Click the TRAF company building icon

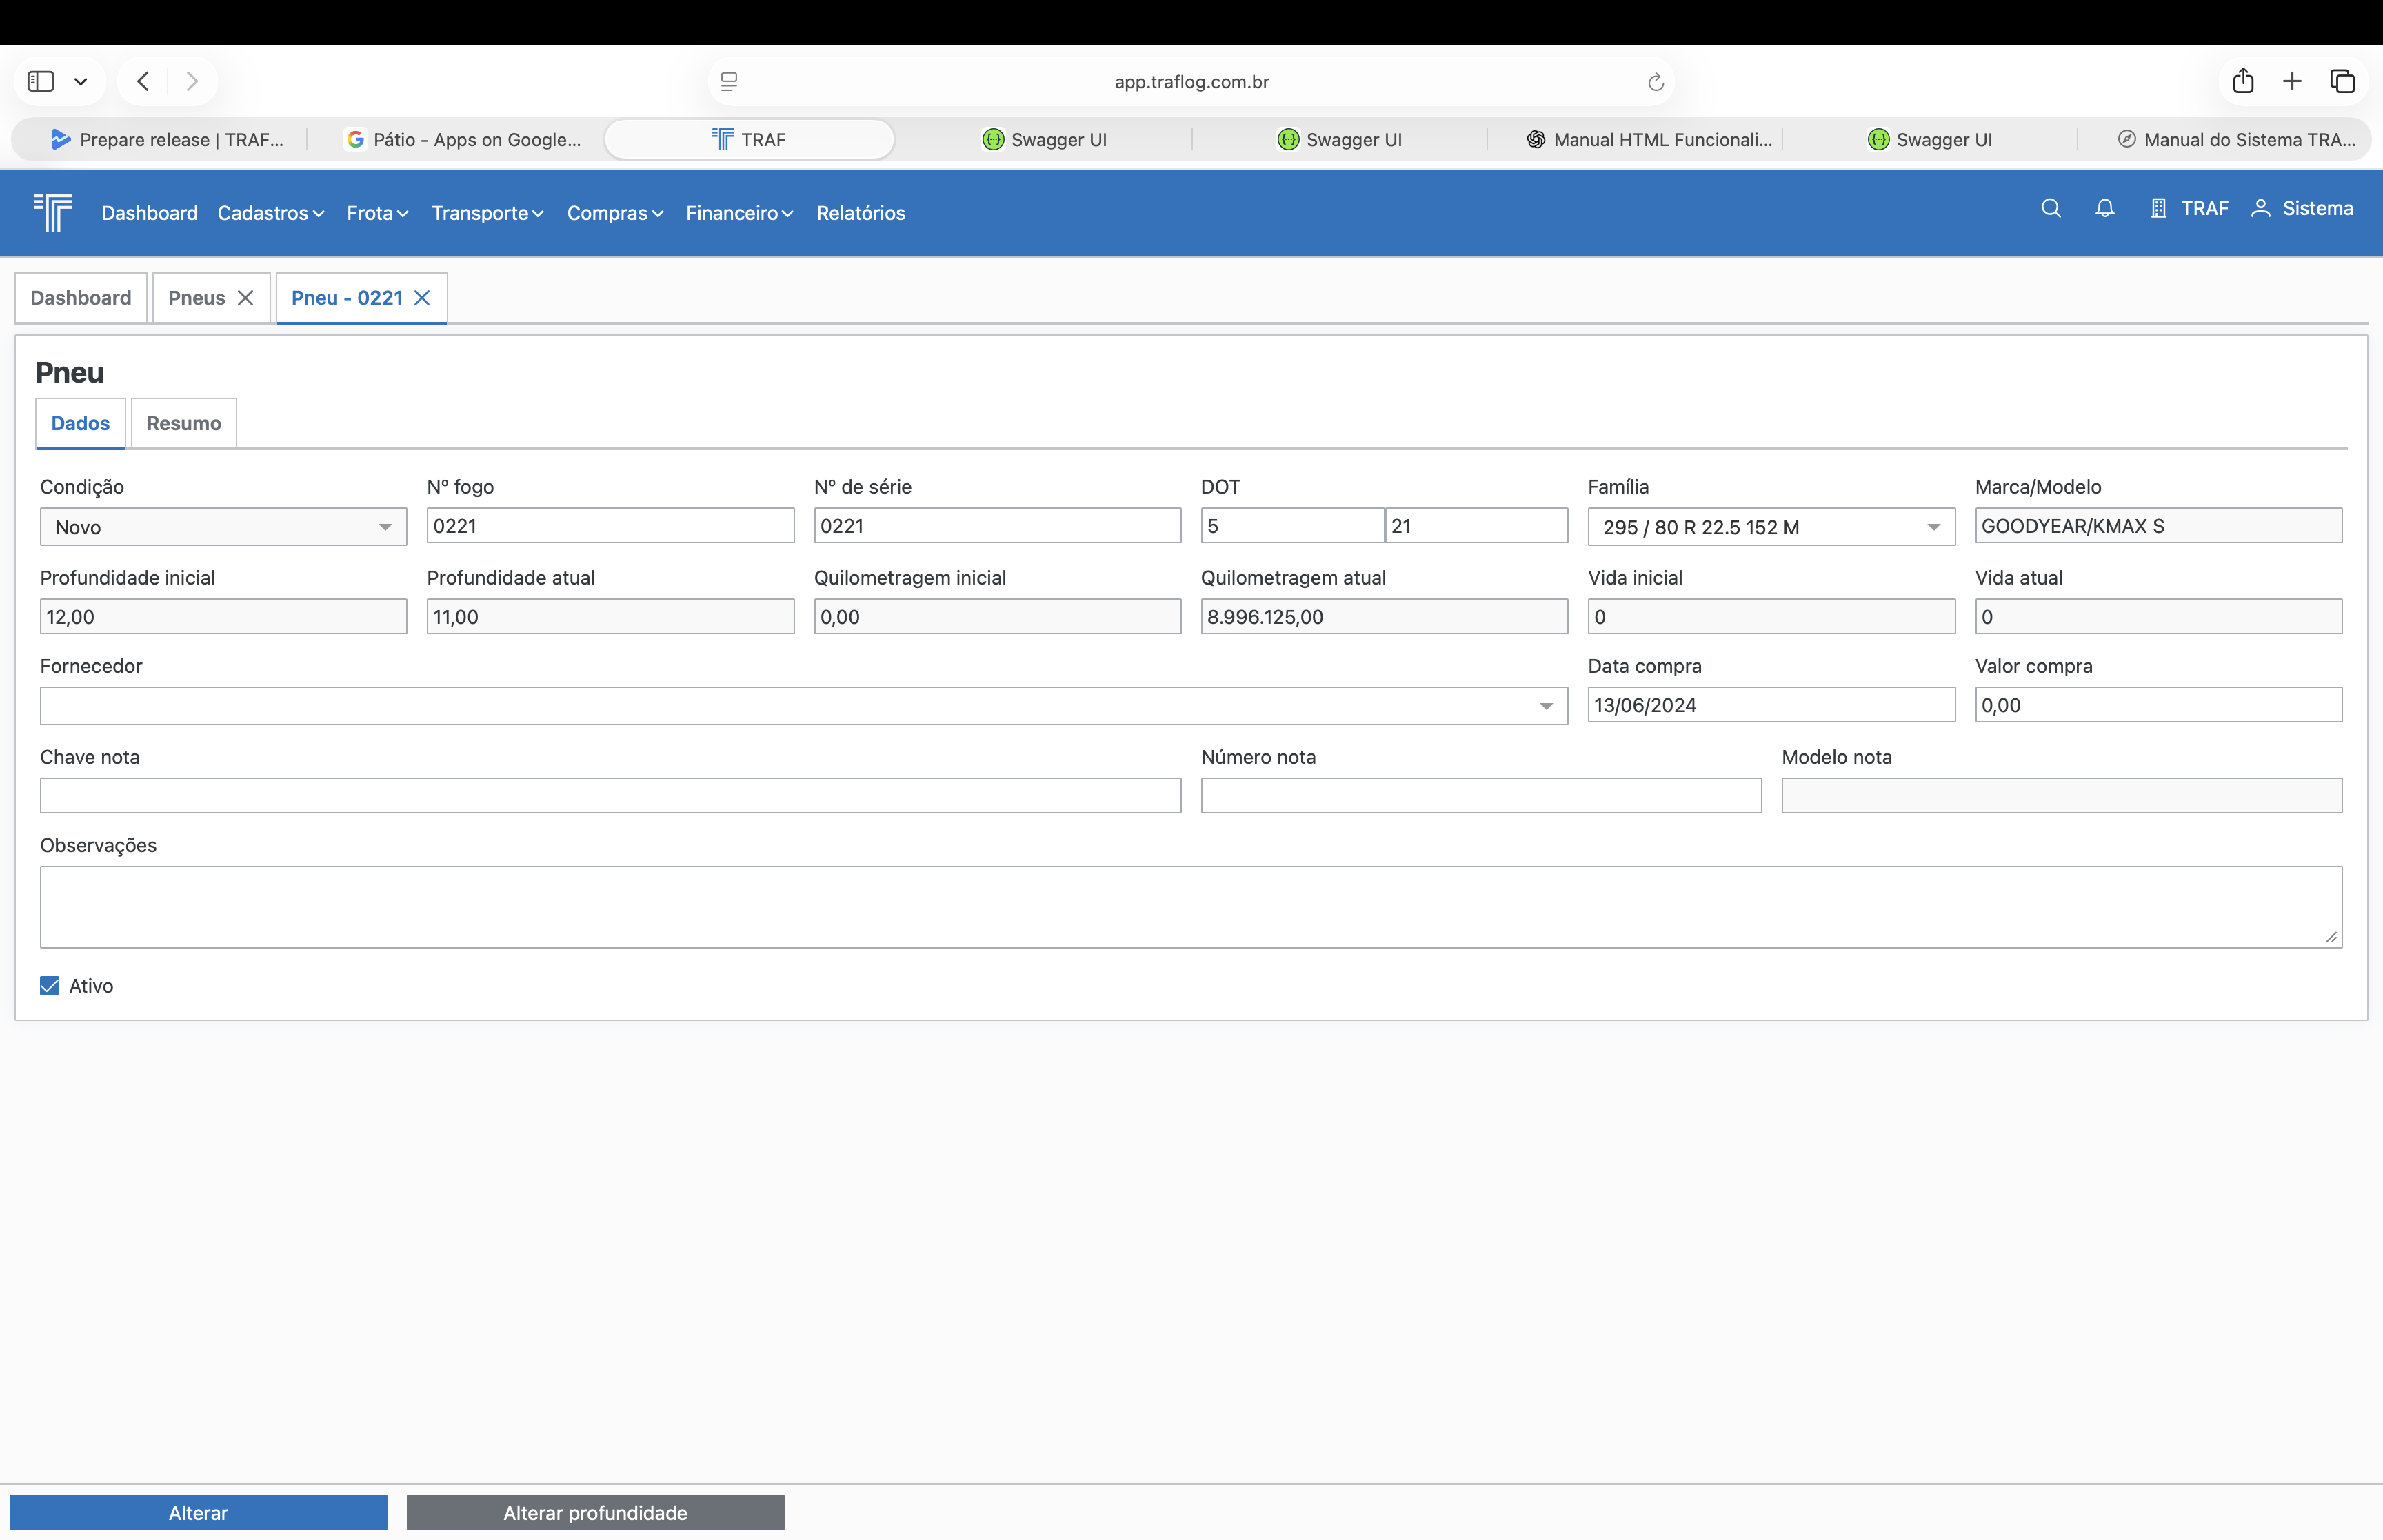click(x=2158, y=208)
